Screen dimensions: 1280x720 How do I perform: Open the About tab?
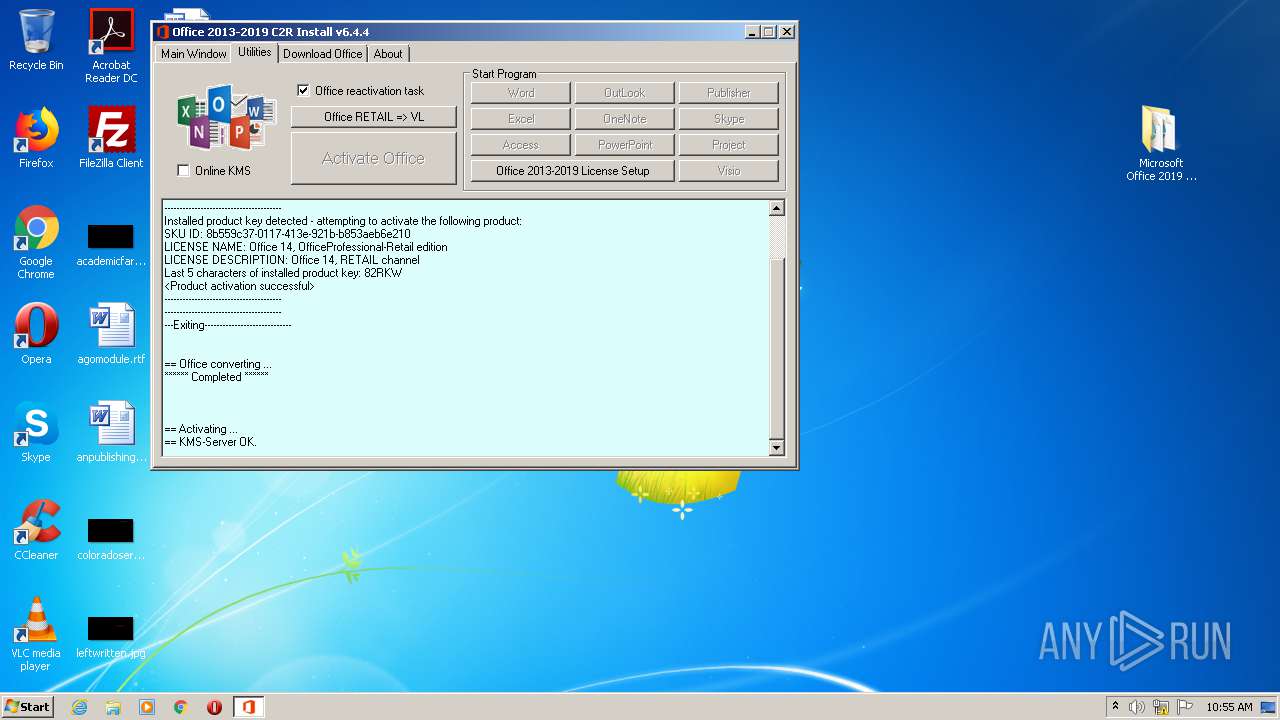click(388, 54)
